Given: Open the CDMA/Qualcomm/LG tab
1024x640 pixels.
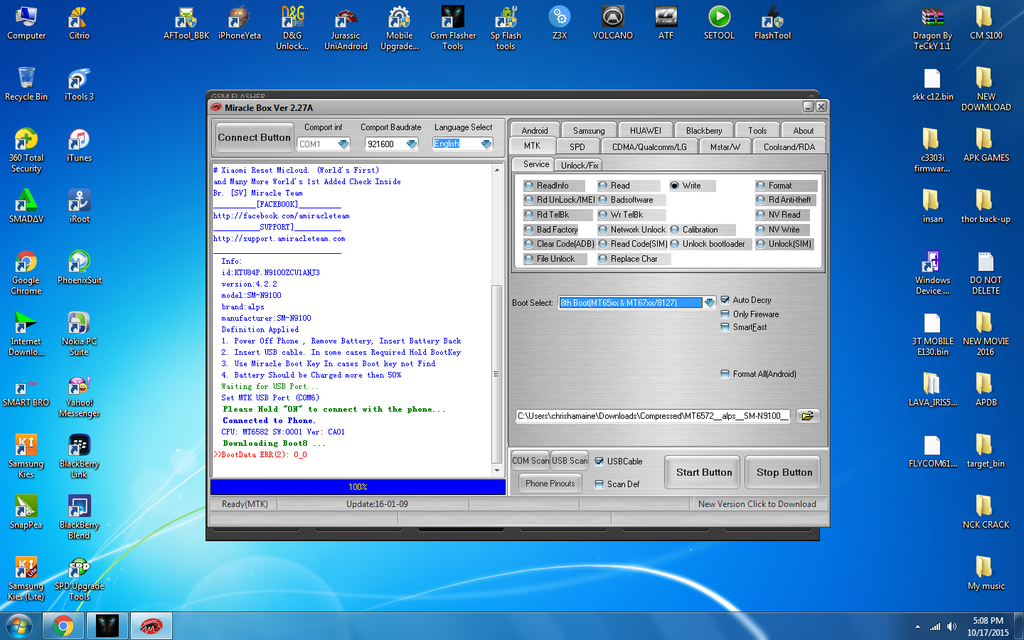Looking at the screenshot, I should tap(649, 146).
